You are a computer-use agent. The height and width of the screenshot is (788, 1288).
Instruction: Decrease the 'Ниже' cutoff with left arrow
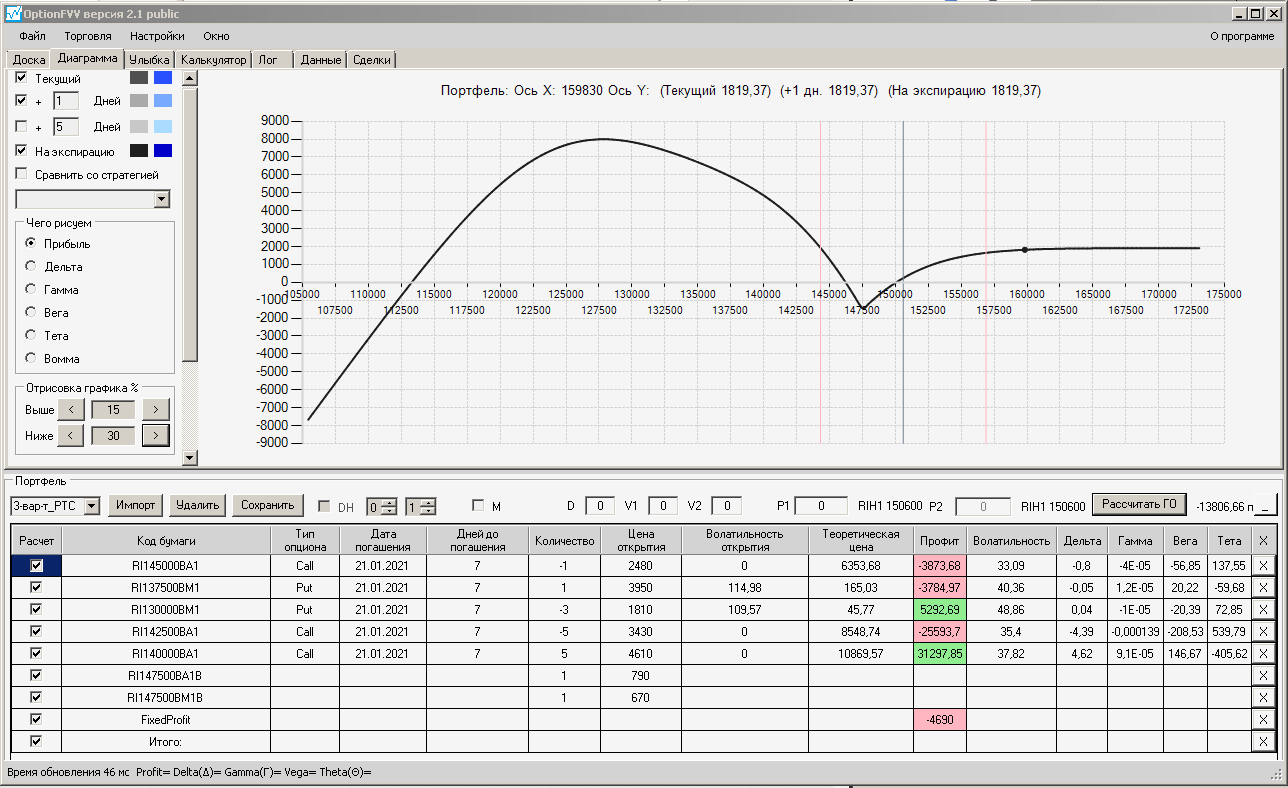[70, 436]
